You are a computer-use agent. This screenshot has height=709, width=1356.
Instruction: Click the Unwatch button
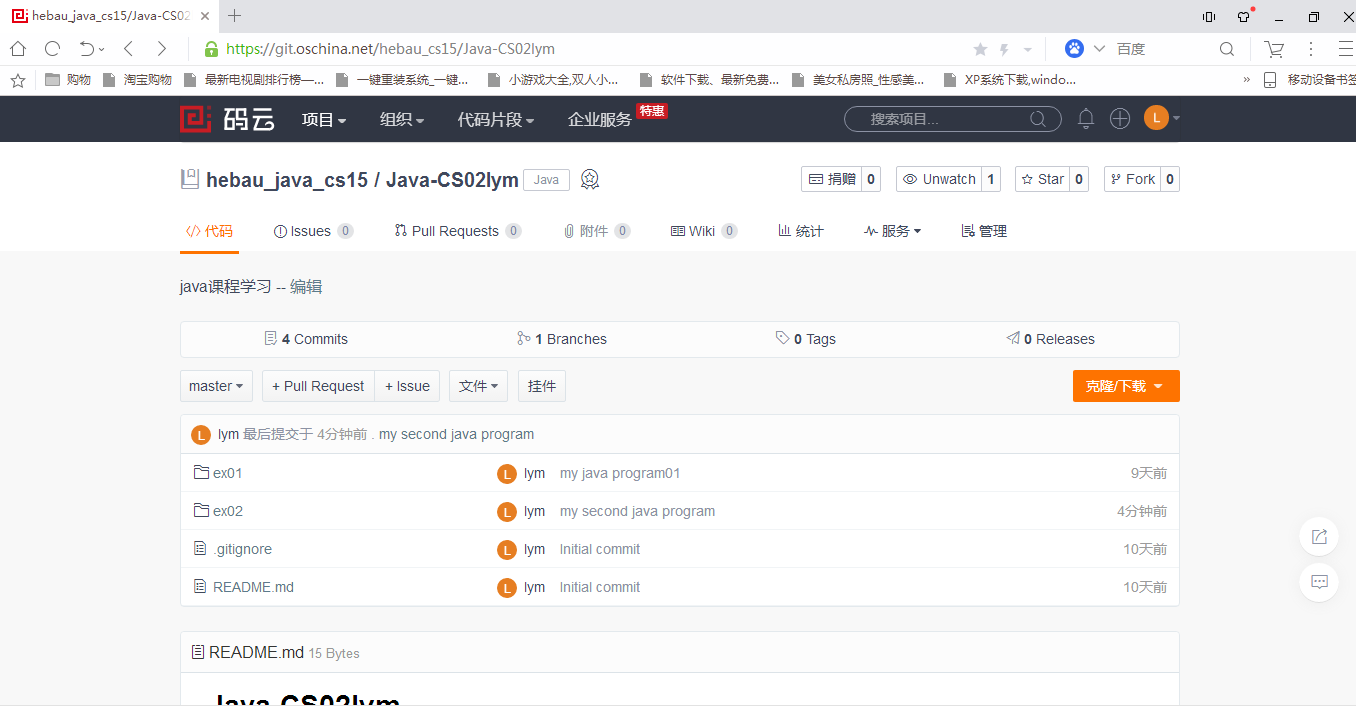pyautogui.click(x=939, y=179)
